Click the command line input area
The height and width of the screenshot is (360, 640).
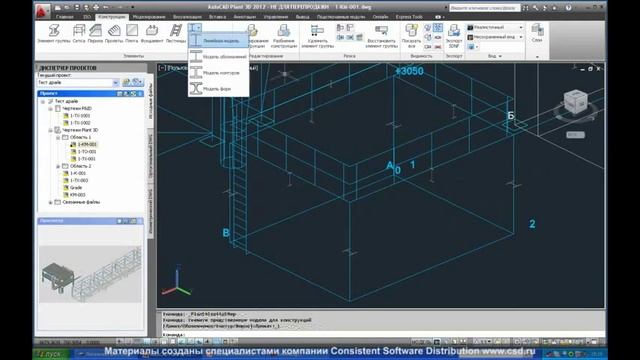tap(382, 334)
